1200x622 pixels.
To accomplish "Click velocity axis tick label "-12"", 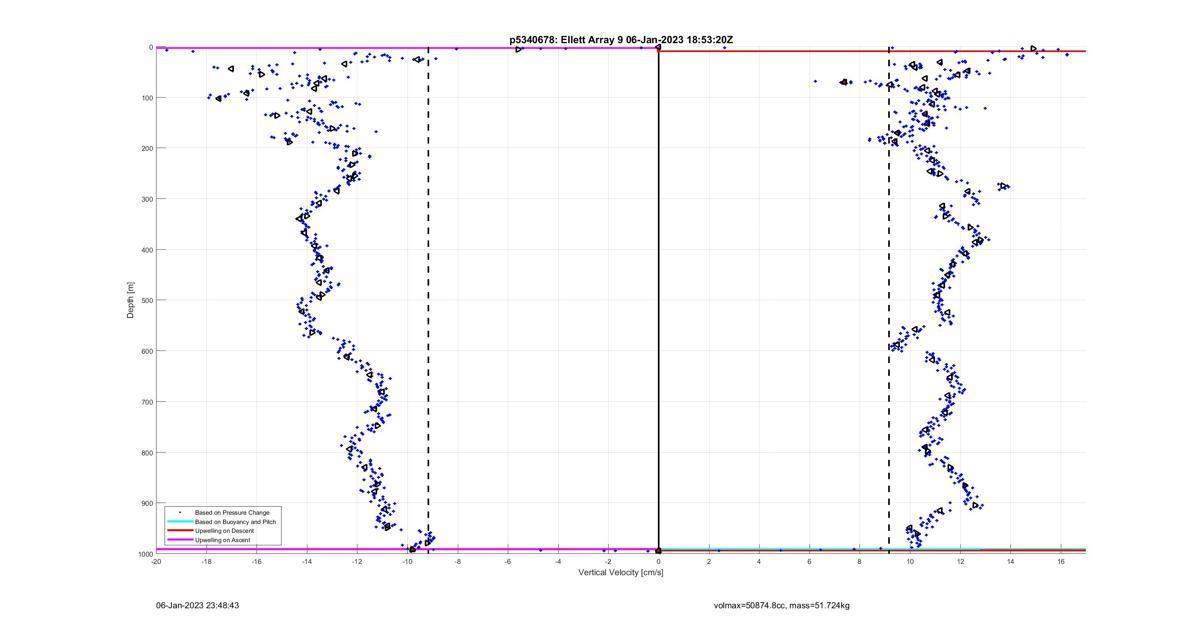I will (357, 562).
